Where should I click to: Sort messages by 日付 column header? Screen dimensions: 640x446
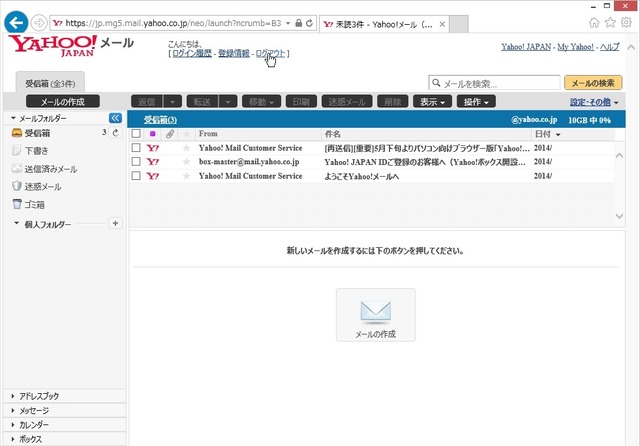(x=547, y=134)
